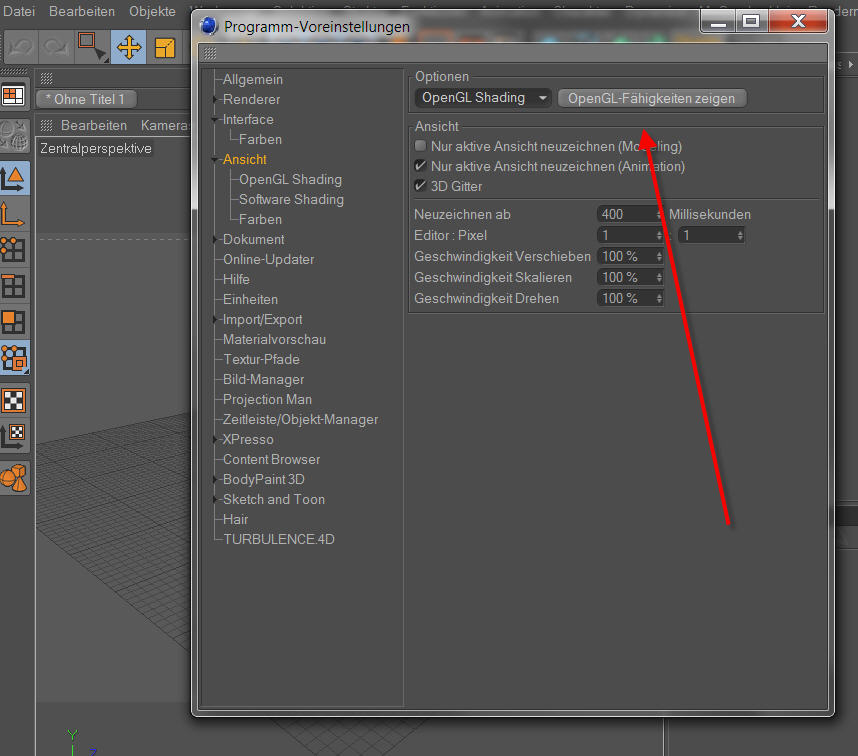Adjust Geschwindigkeit Verschieben spinner arrows

(659, 256)
